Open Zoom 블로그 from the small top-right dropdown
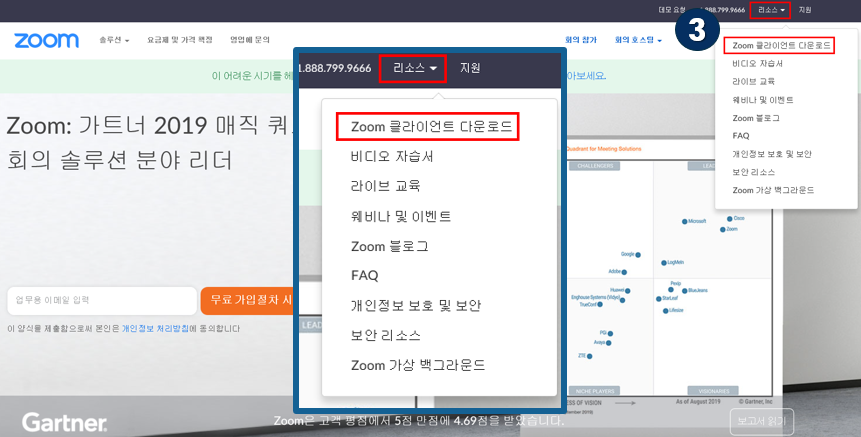 click(x=756, y=118)
